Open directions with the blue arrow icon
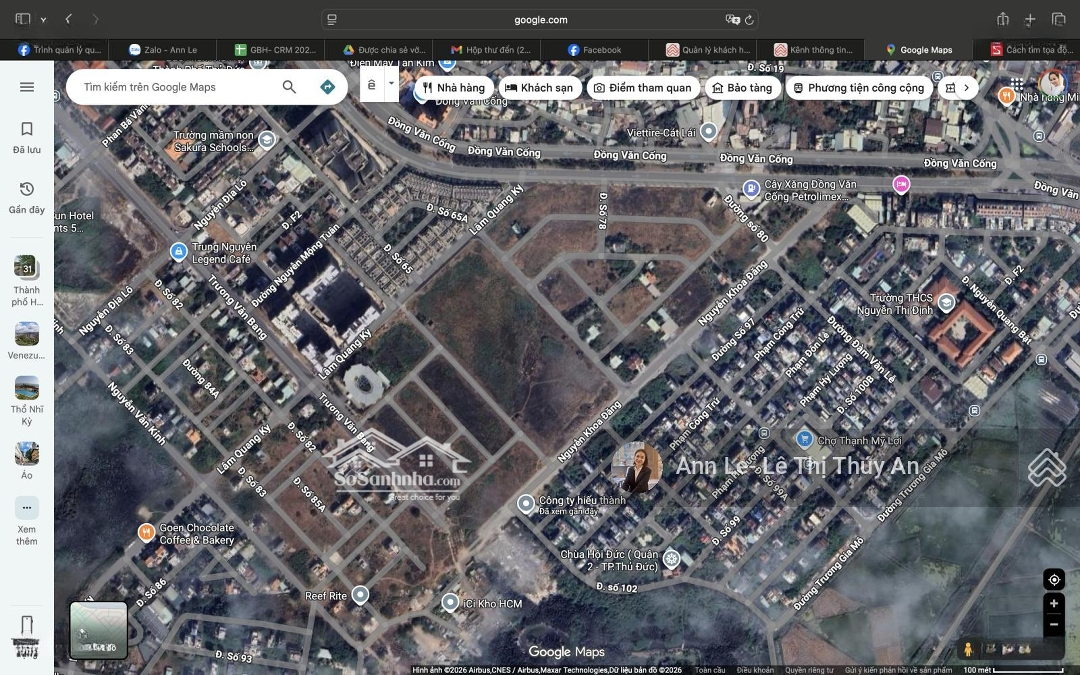Viewport: 1080px width, 675px height. pos(327,87)
